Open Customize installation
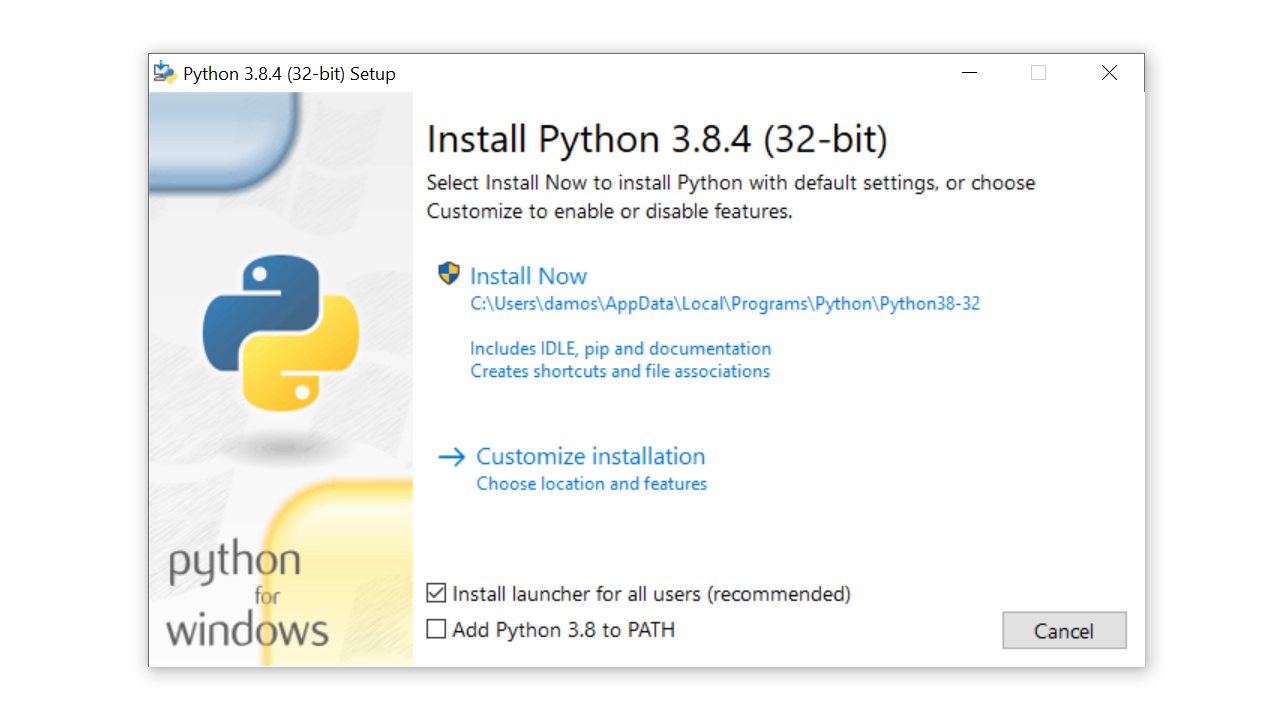Screen dimensions: 1280x722 tap(590, 456)
